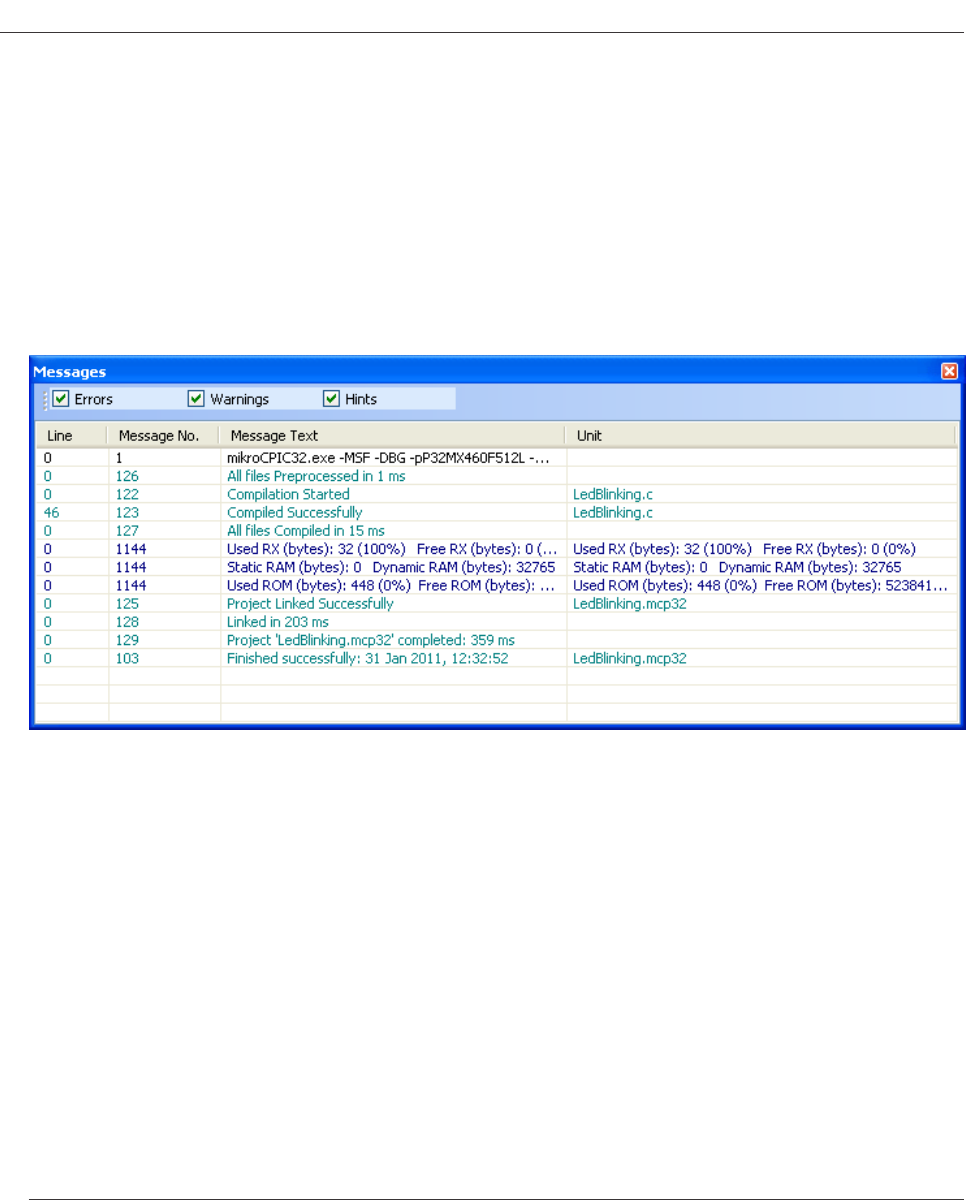Select the 'Project Linked Successfully' message
The height and width of the screenshot is (1200, 966).
tap(310, 604)
